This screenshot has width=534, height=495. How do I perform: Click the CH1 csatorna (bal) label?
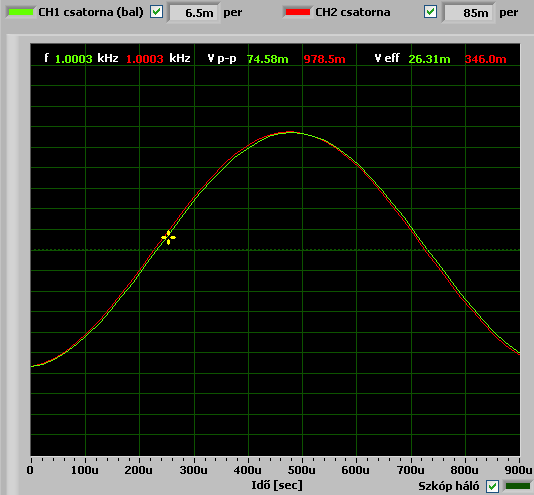91,12
